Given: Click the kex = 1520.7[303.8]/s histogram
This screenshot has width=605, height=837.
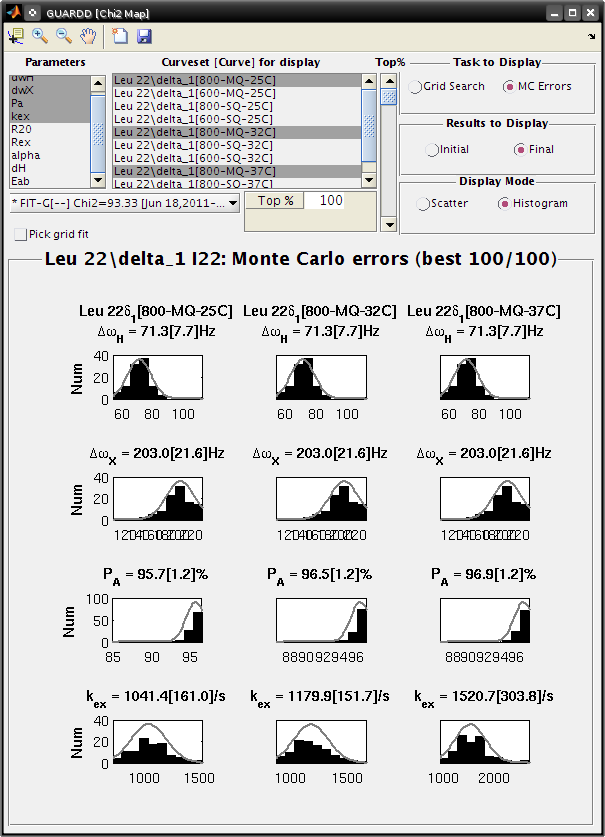Looking at the screenshot, I should click(485, 742).
